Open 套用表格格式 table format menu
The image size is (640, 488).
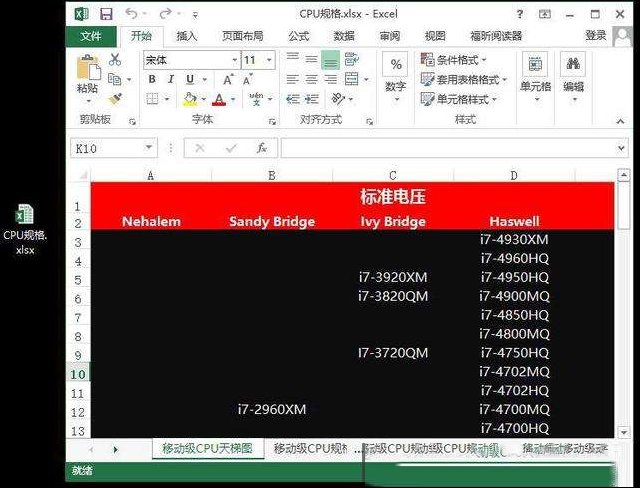(464, 79)
